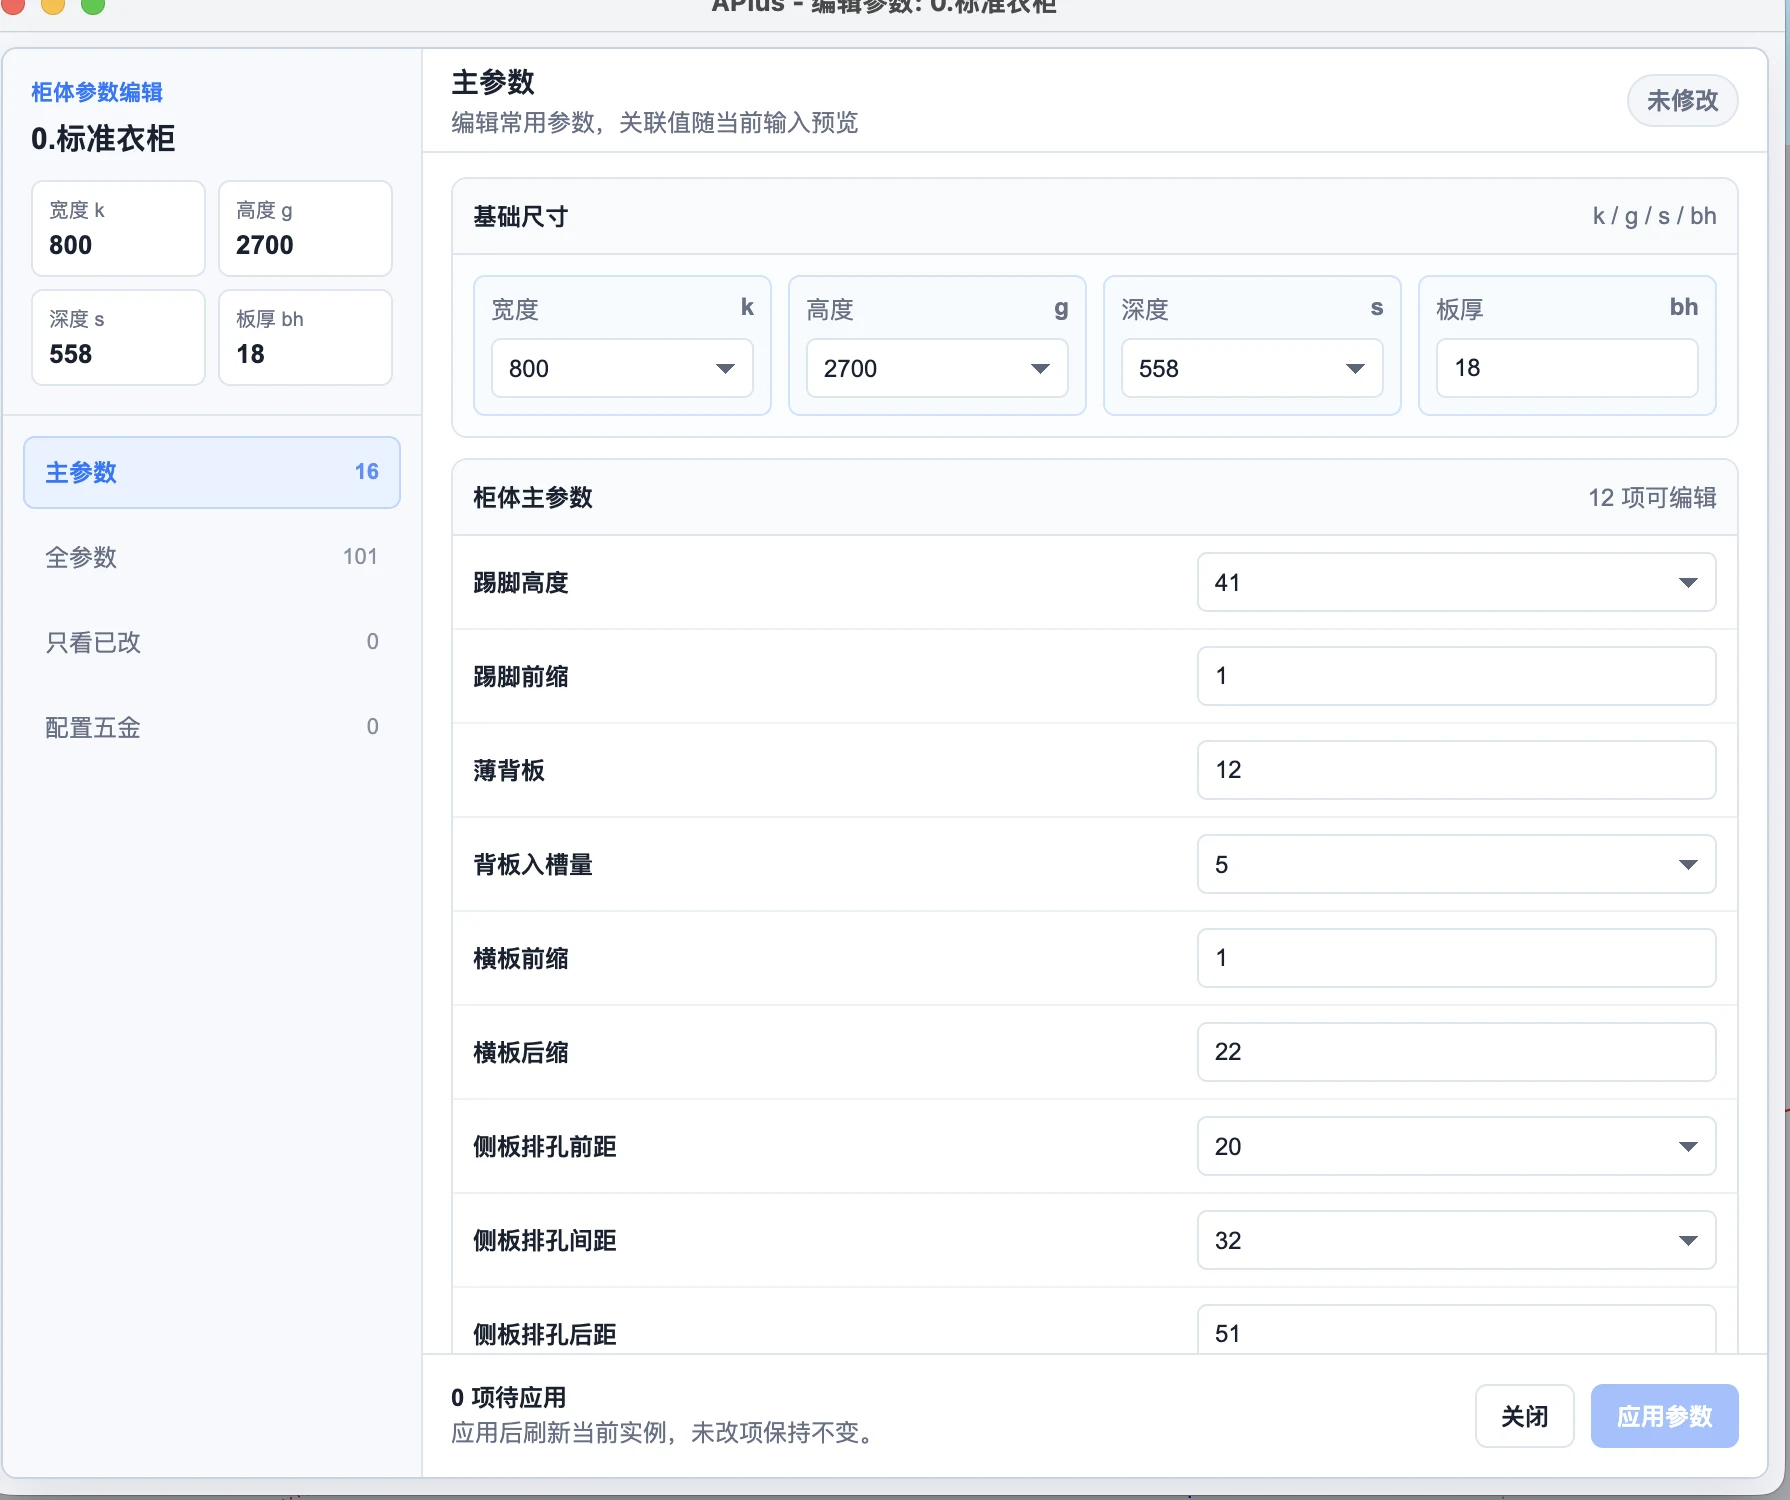
Task: Click the 踢脚前缩 input field
Action: pos(1457,676)
